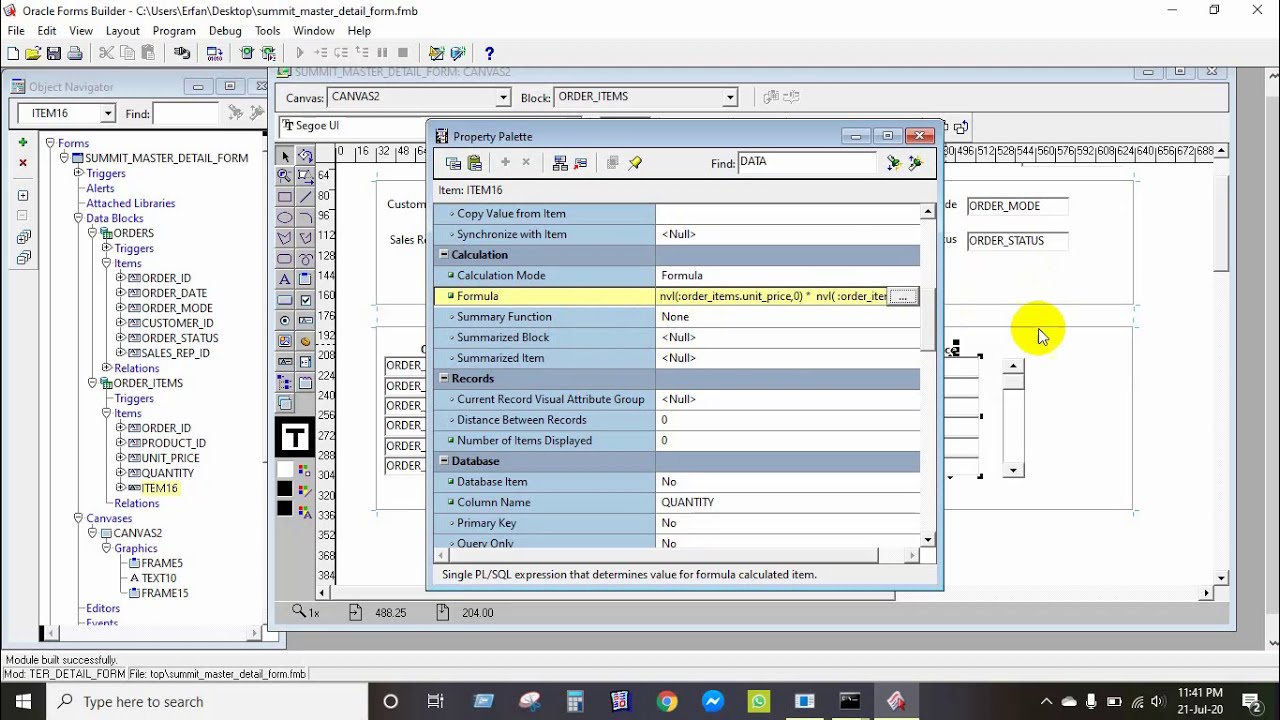The height and width of the screenshot is (720, 1280).
Task: Open Google Chrome from the taskbar
Action: coord(667,702)
